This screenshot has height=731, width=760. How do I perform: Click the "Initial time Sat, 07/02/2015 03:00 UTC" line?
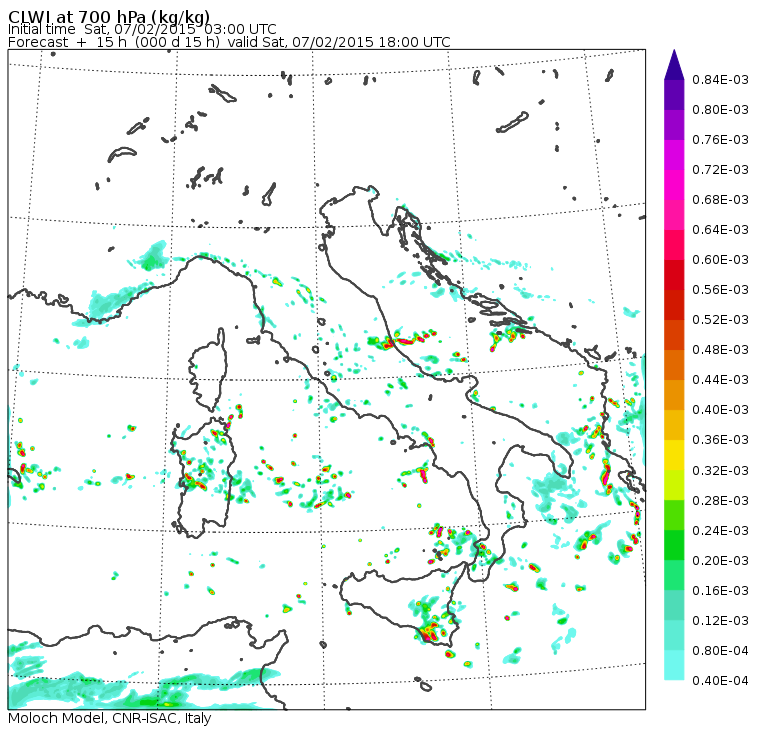coord(142,29)
